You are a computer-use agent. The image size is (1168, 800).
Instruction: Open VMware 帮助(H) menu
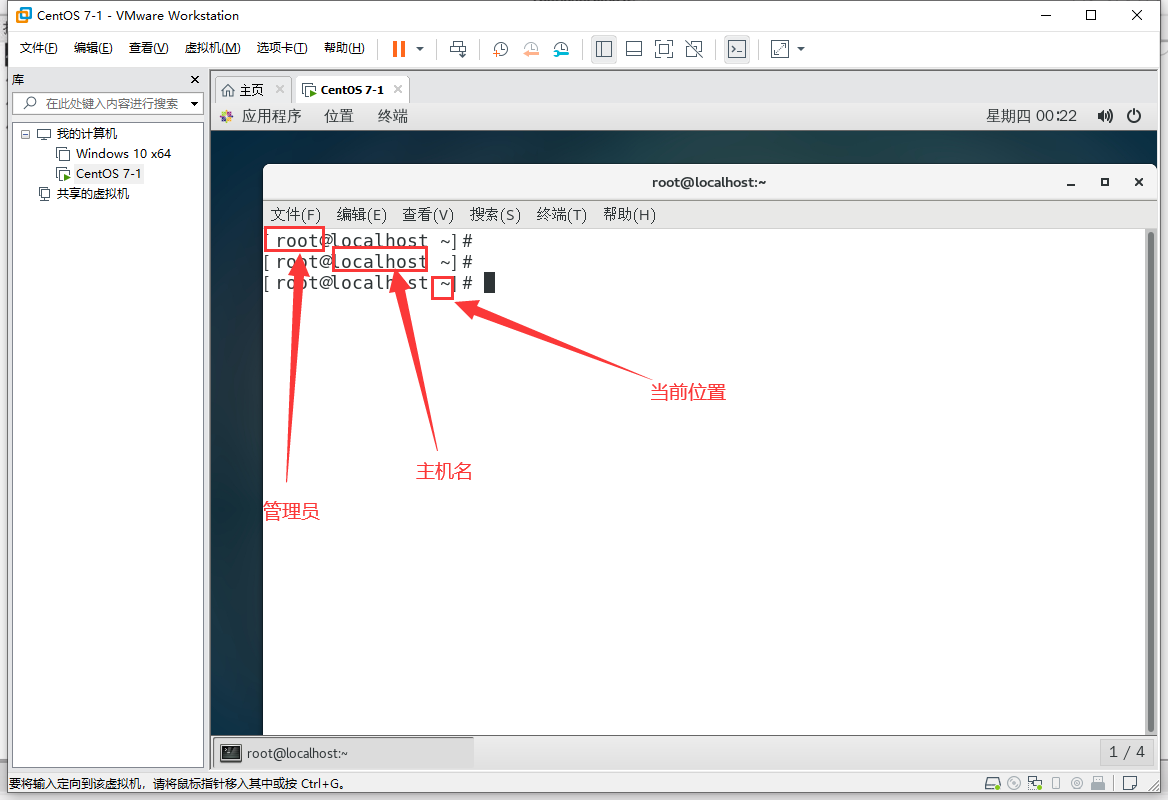click(344, 48)
